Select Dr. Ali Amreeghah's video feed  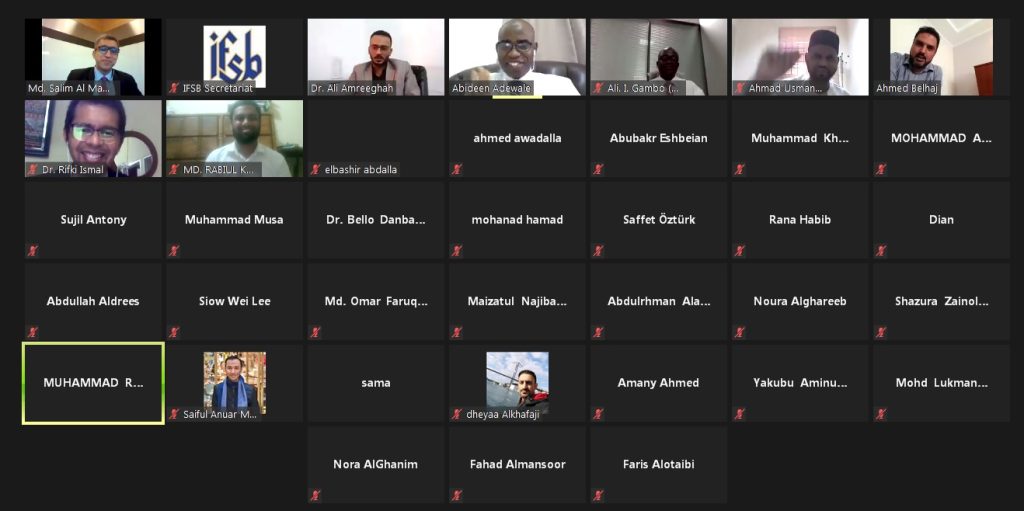[376, 57]
